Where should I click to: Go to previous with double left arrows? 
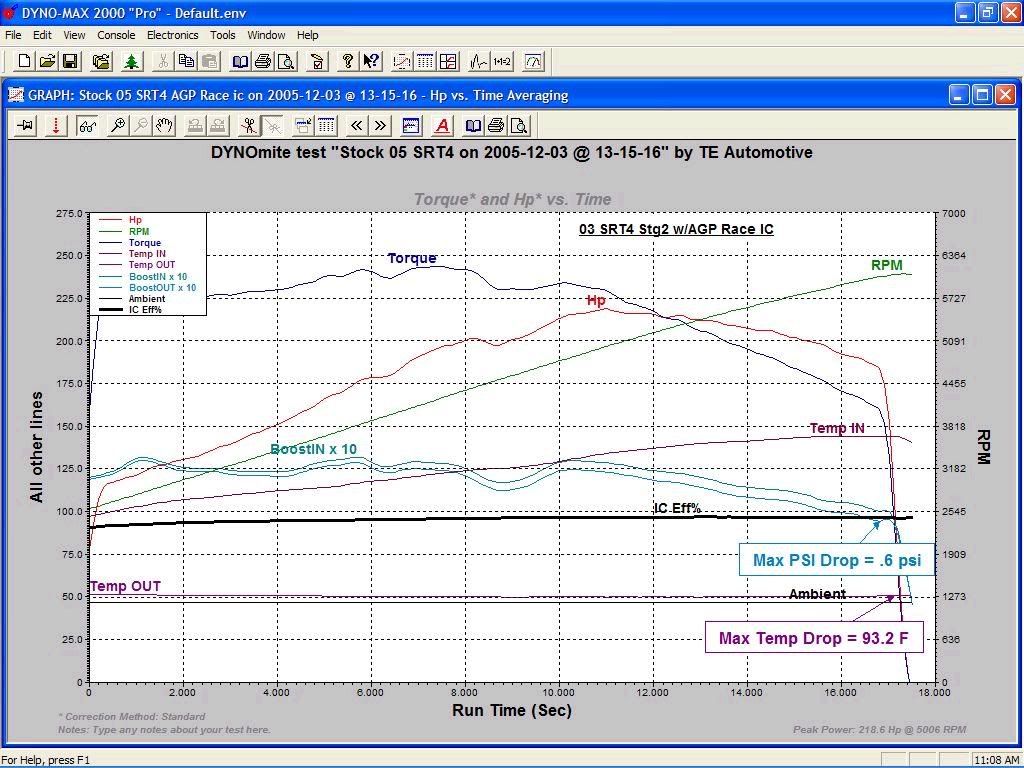[357, 125]
